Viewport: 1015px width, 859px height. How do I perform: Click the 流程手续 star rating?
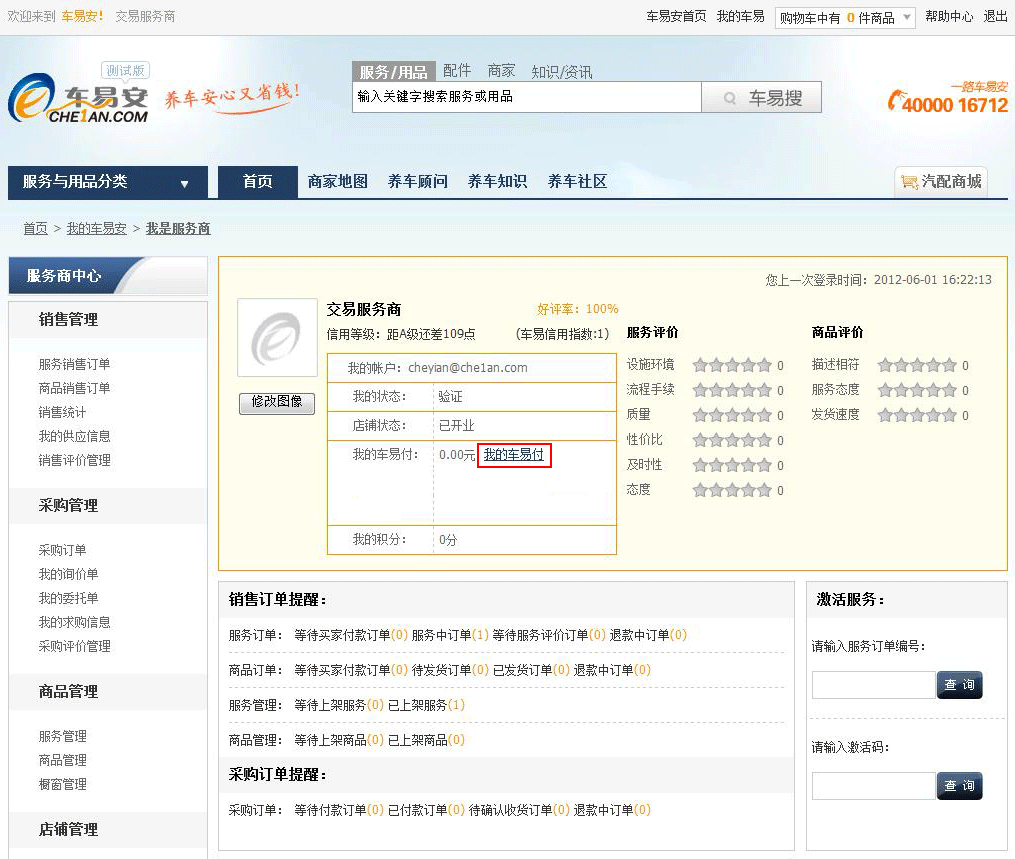732,390
